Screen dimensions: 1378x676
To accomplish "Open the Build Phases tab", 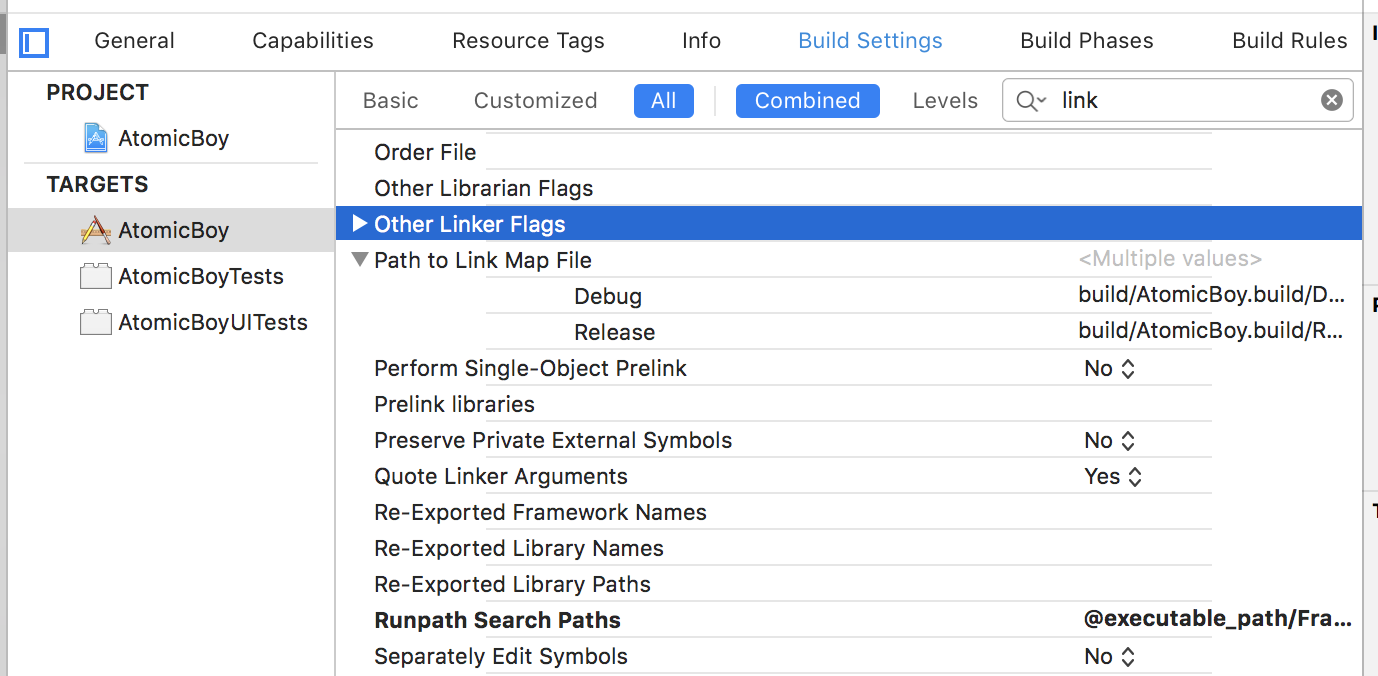I will pyautogui.click(x=1087, y=41).
